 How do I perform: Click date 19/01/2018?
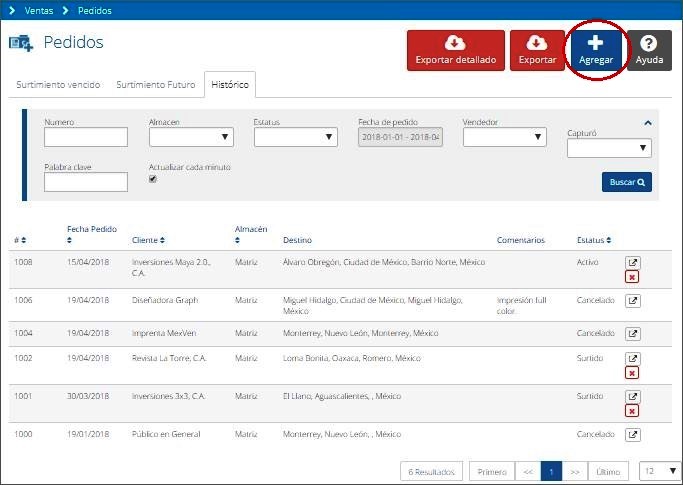pyautogui.click(x=88, y=434)
